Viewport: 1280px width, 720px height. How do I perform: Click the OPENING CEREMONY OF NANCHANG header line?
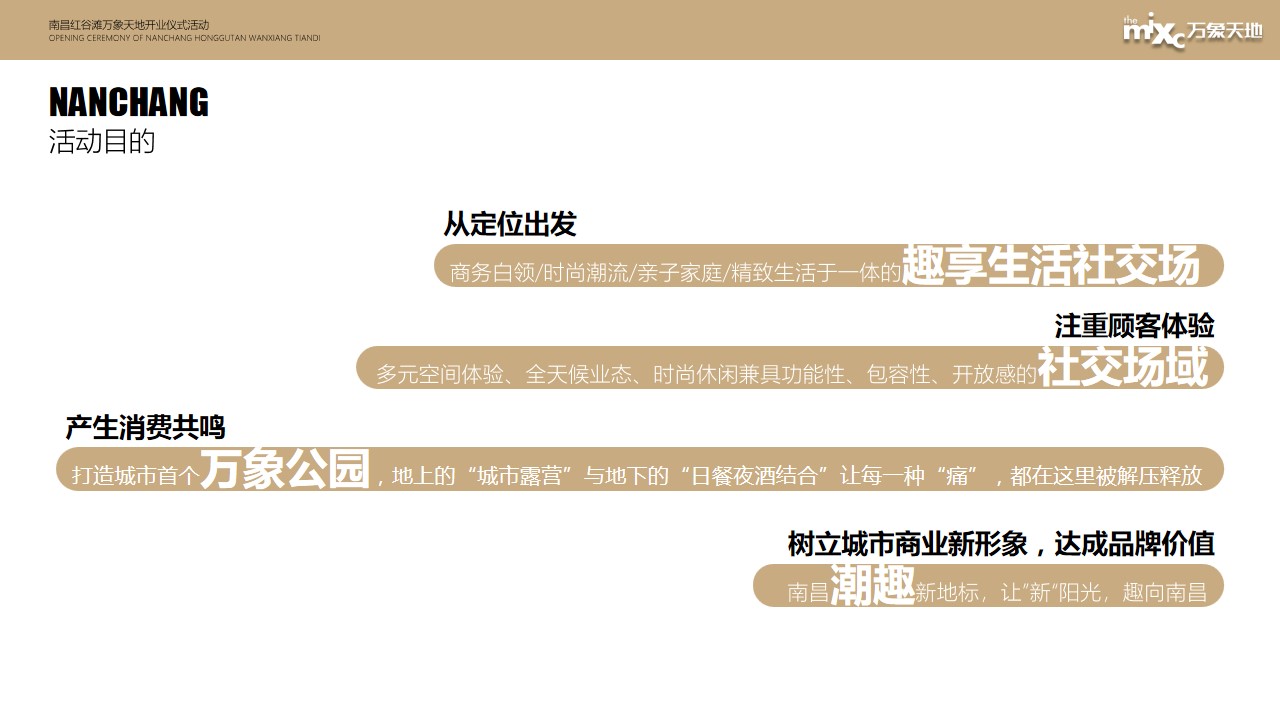(185, 38)
